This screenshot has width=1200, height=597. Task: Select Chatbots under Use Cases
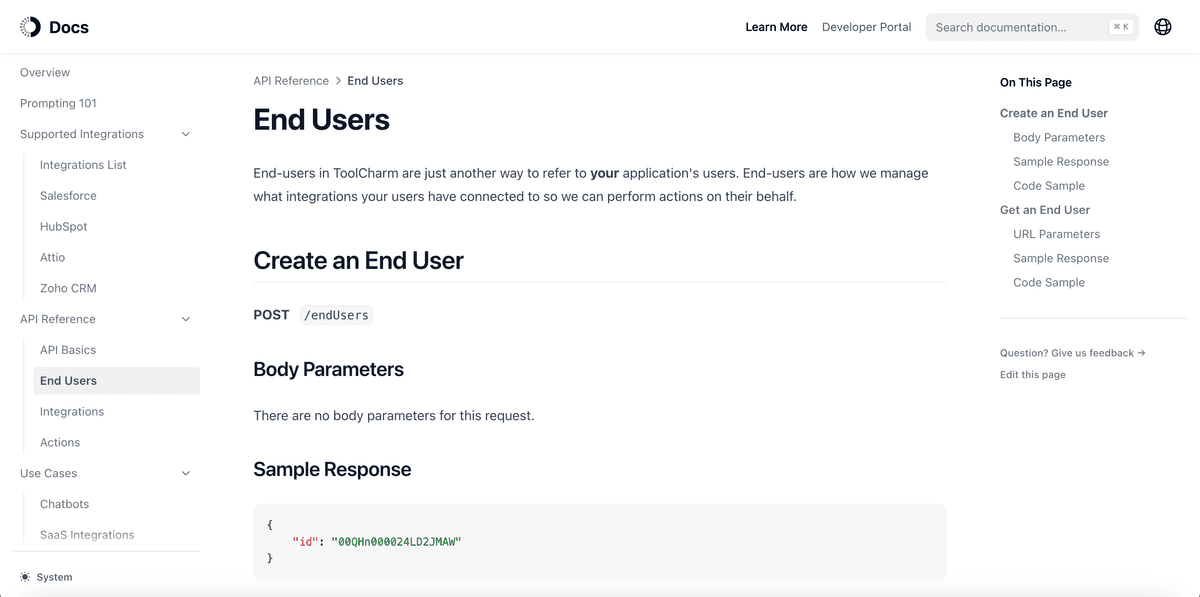coord(64,503)
